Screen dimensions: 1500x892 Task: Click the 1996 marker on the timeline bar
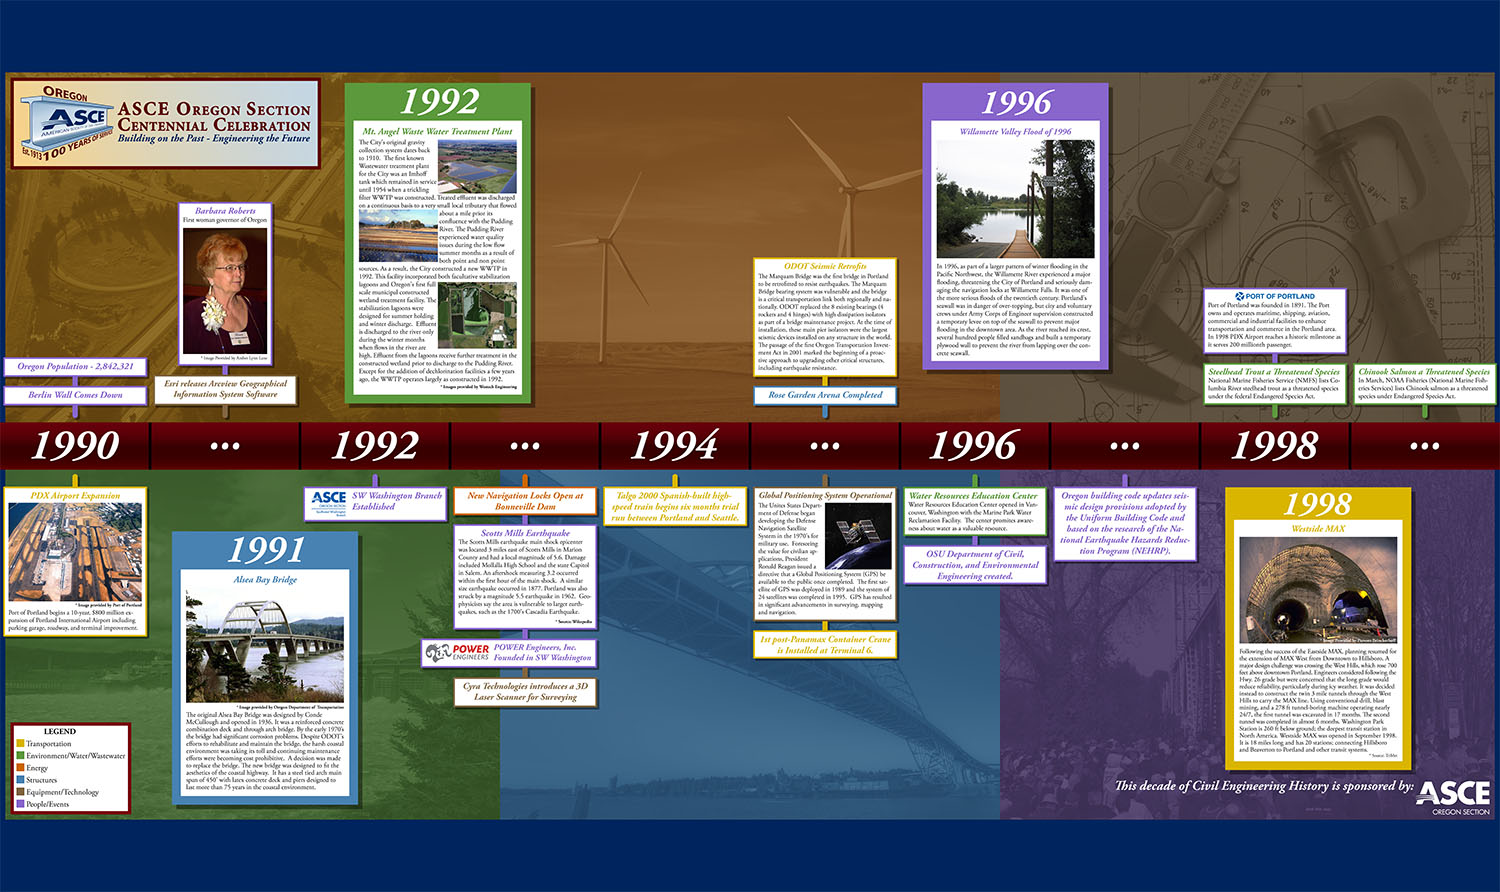coord(975,445)
